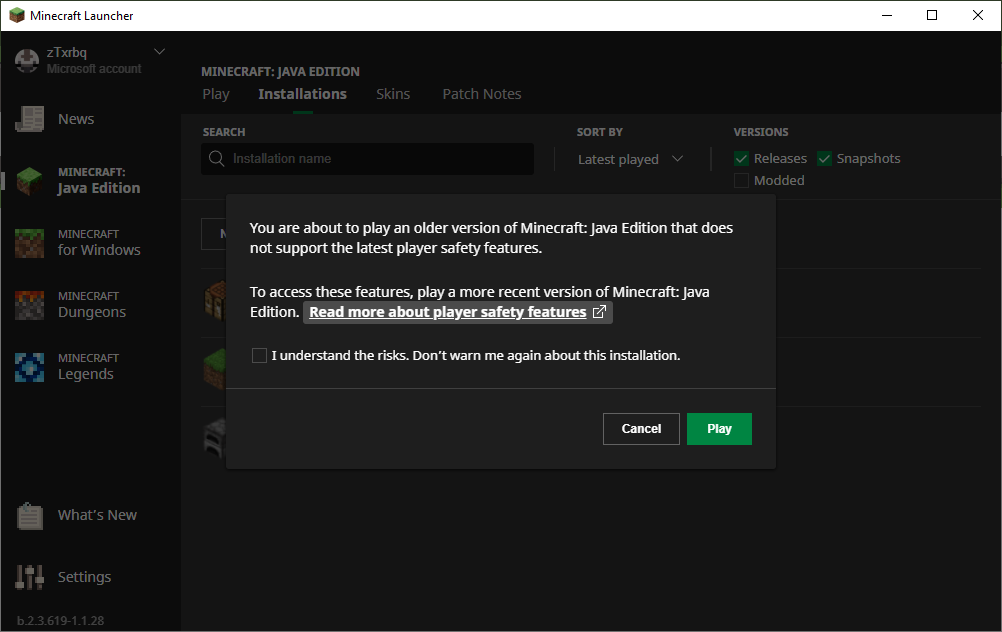Switch to the Play tab
1002x632 pixels.
[x=215, y=94]
